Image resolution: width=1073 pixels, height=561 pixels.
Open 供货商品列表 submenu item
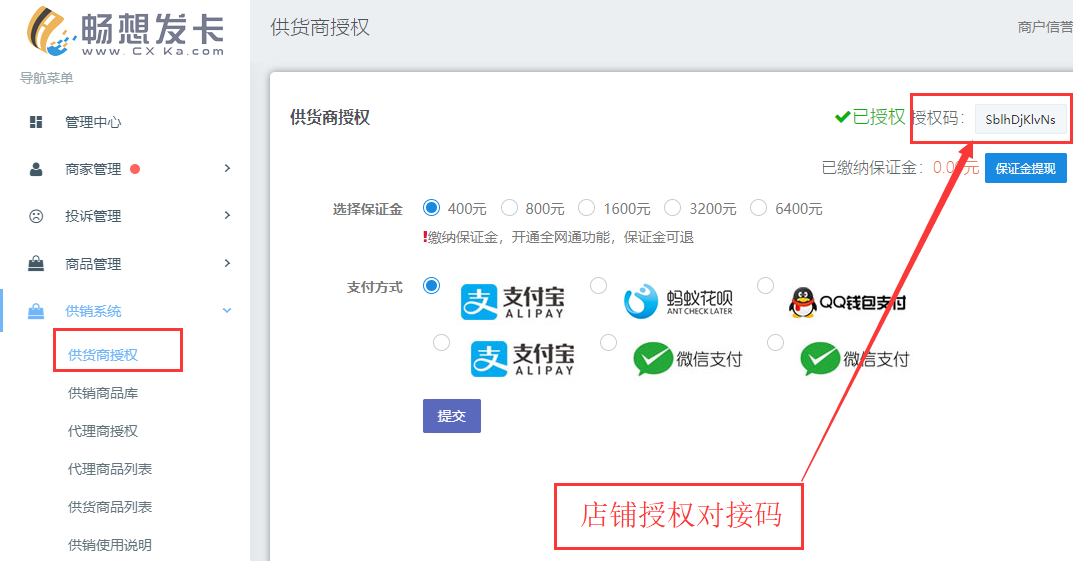(x=109, y=507)
